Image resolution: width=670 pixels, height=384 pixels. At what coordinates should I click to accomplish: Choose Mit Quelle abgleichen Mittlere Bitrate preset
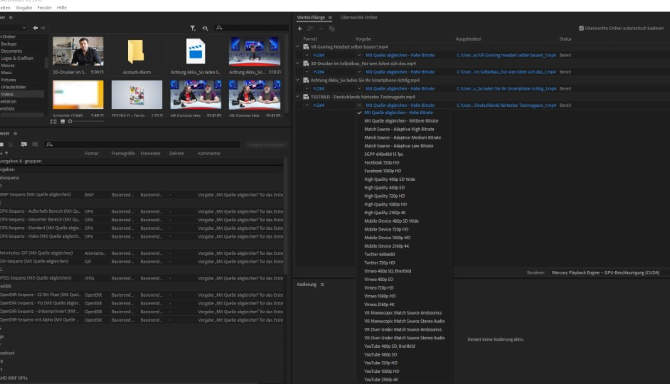pos(401,121)
